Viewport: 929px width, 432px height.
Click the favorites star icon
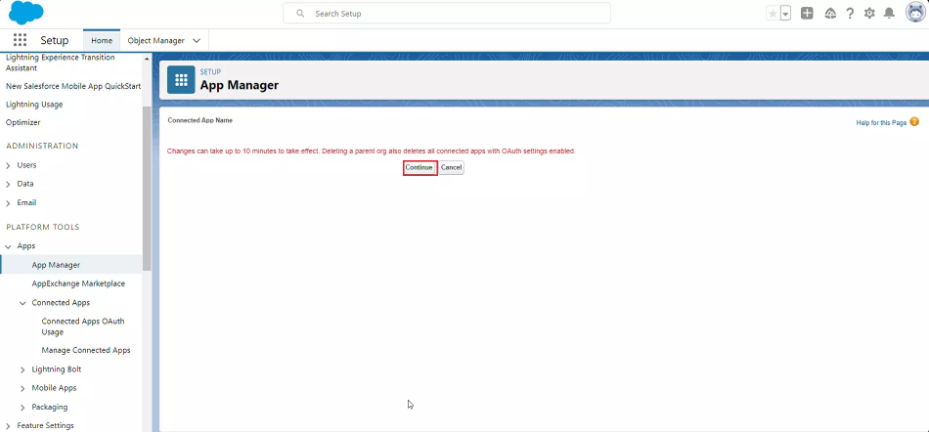point(773,13)
